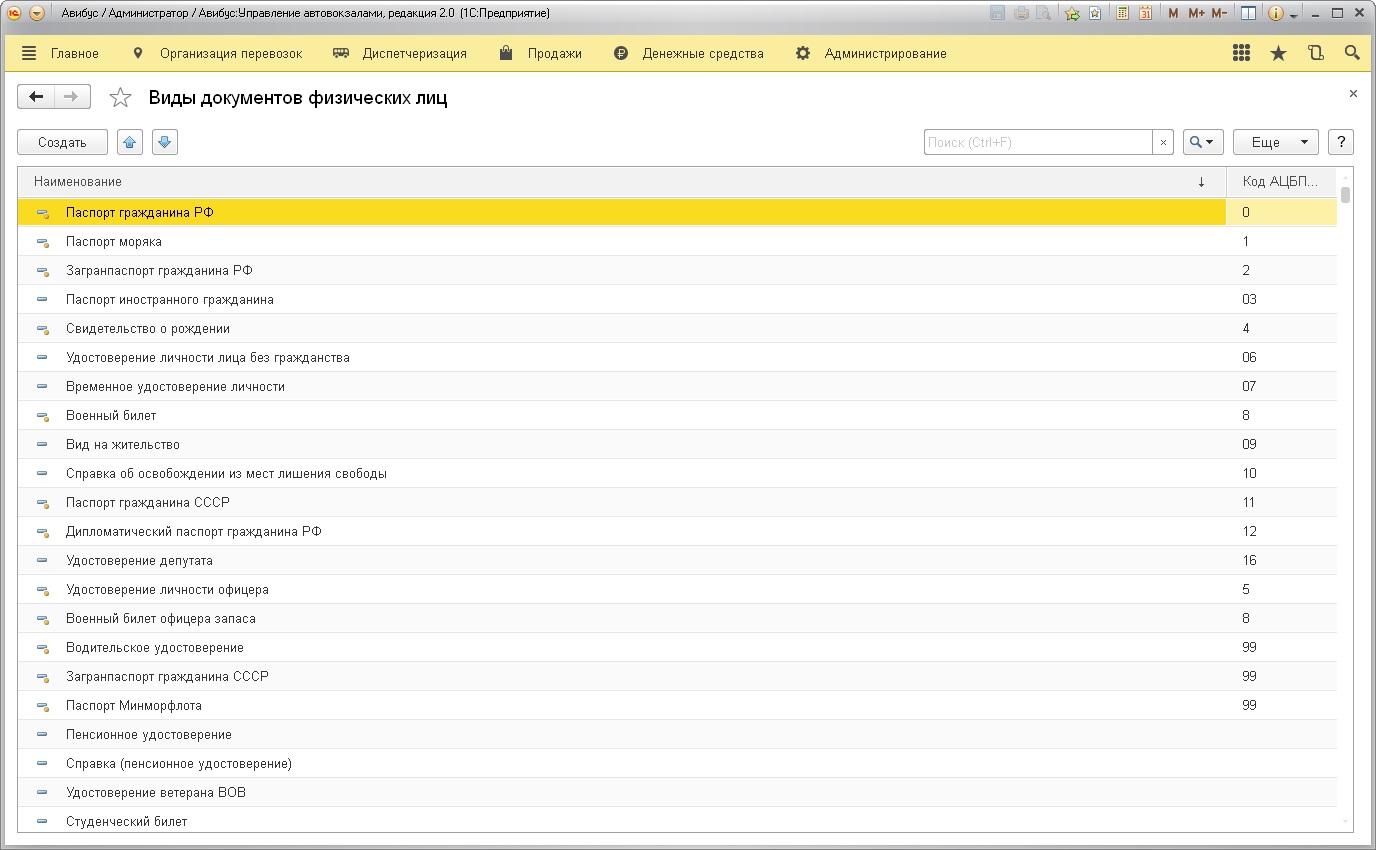Expand the info icon dropdown arrow
The width and height of the screenshot is (1376, 850).
1294,16
